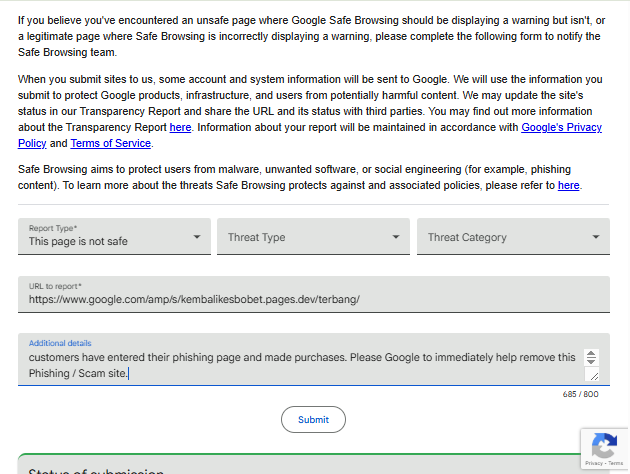Follow the 'here' link about Safe Browsing threats
The image size is (630, 474).
point(569,185)
